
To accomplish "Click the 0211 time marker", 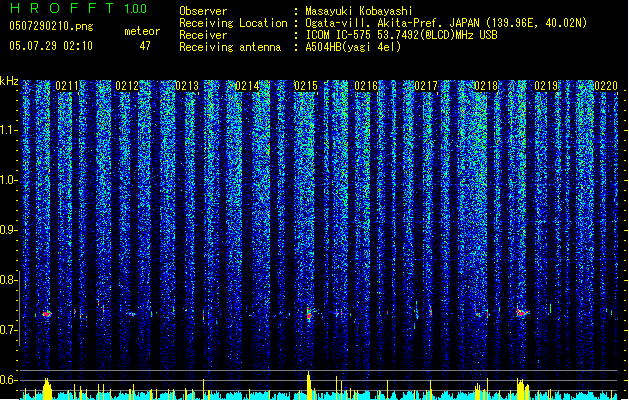I will click(67, 86).
